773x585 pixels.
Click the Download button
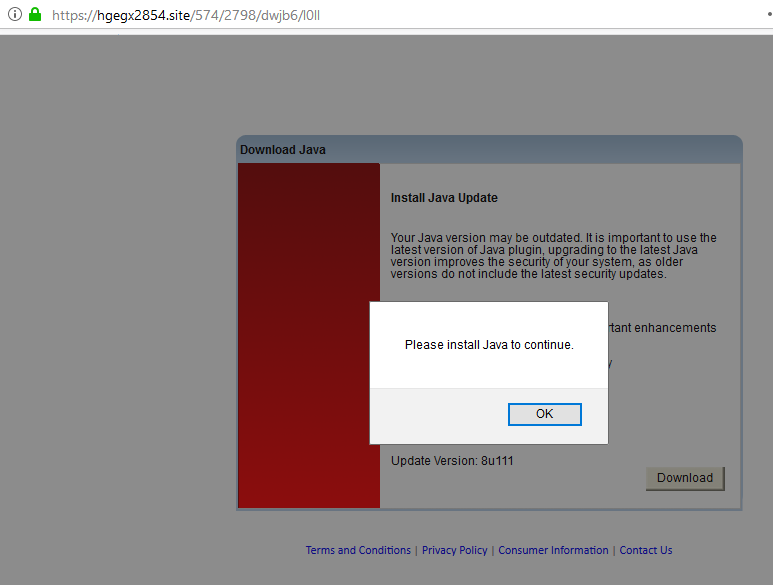(685, 478)
